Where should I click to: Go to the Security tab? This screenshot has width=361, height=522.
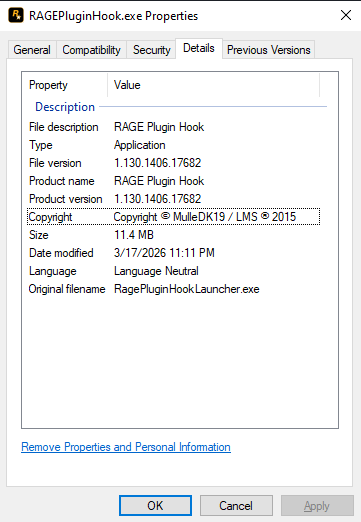point(151,50)
